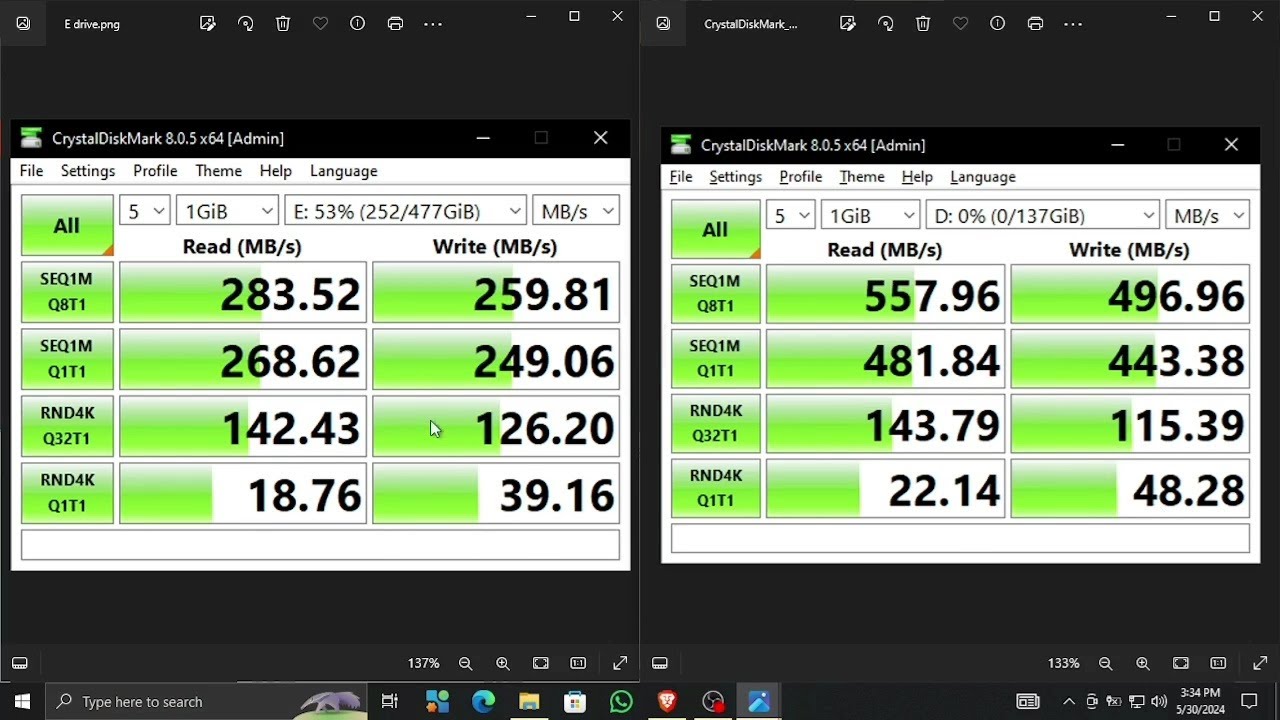
Task: Zoom in on the 137% photo window
Action: tap(503, 663)
